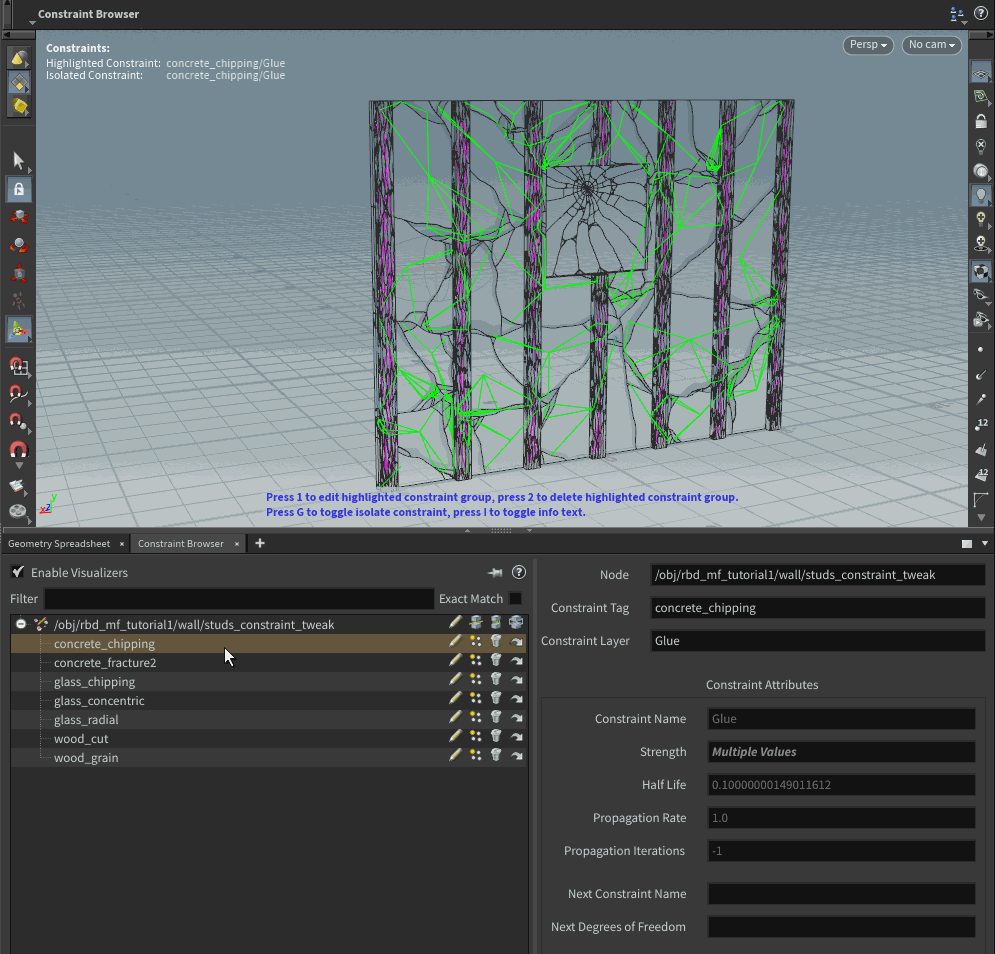Image resolution: width=995 pixels, height=954 pixels.
Task: Toggle the secure selection lock icon
Action: click(19, 189)
